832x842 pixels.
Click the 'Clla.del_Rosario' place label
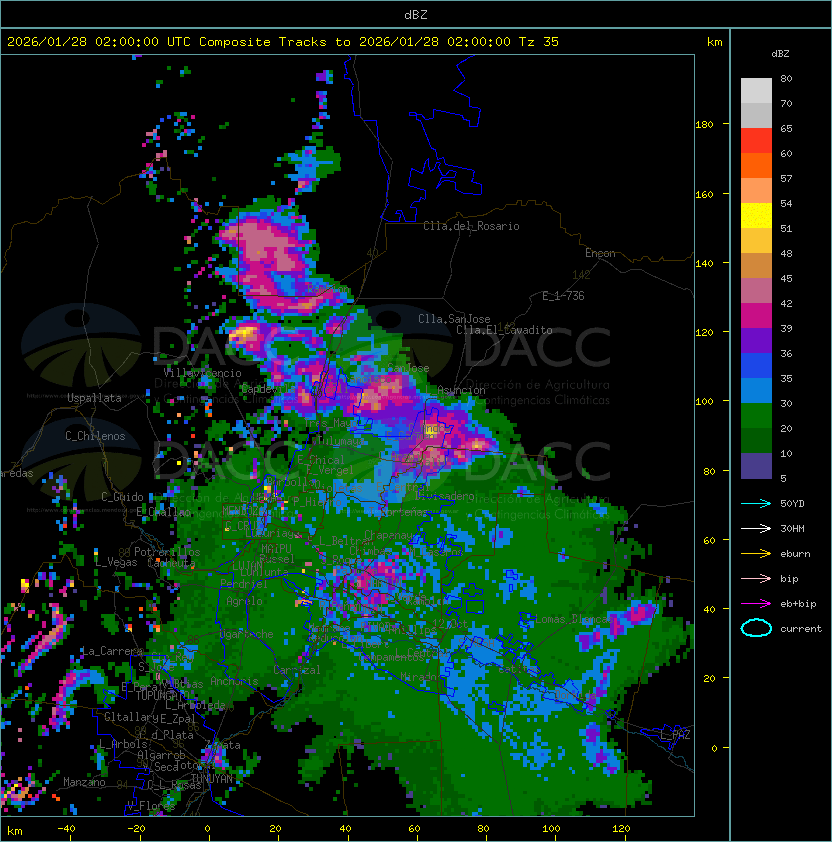coord(471,226)
